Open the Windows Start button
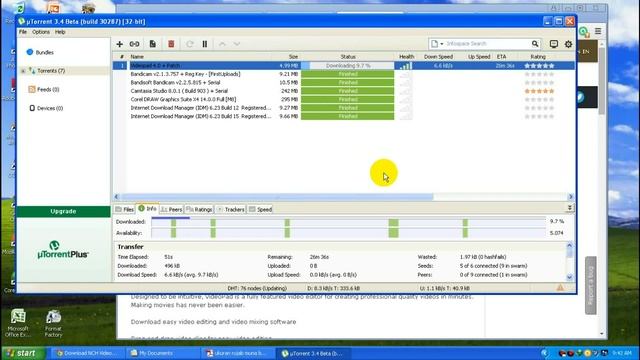The height and width of the screenshot is (360, 640). click(22, 353)
